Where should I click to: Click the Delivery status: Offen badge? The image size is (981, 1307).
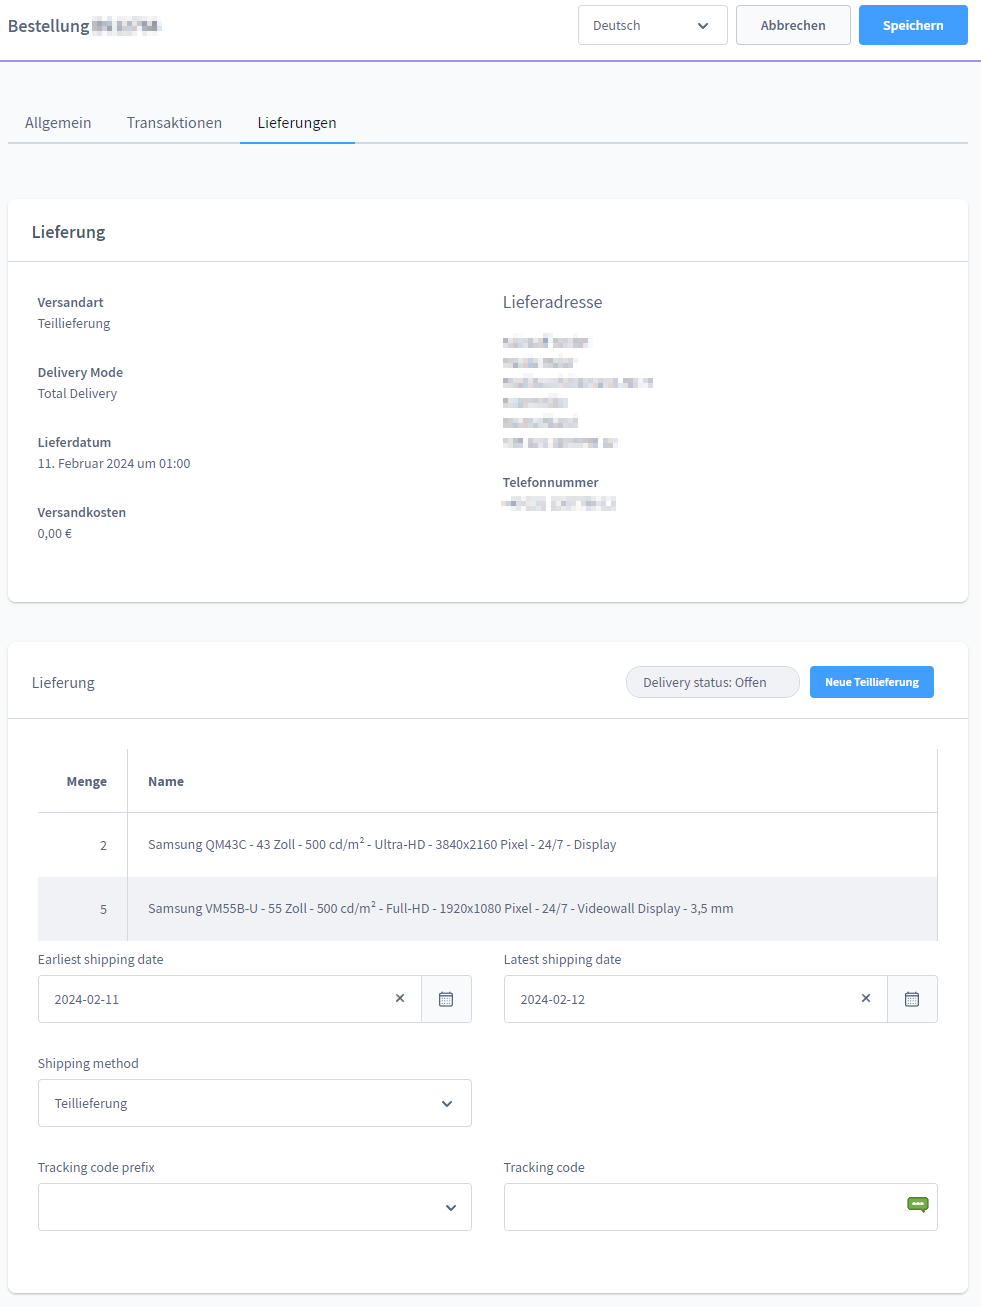click(712, 682)
